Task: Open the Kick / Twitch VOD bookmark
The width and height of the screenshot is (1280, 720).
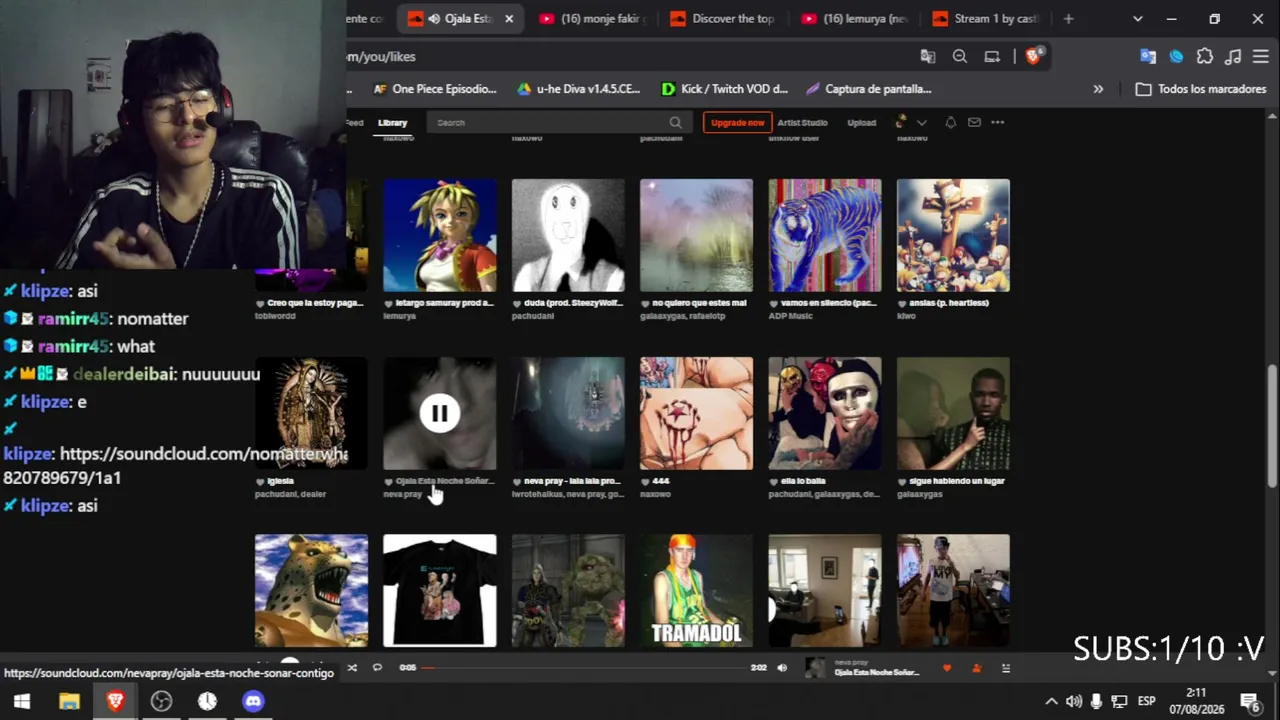Action: point(725,89)
